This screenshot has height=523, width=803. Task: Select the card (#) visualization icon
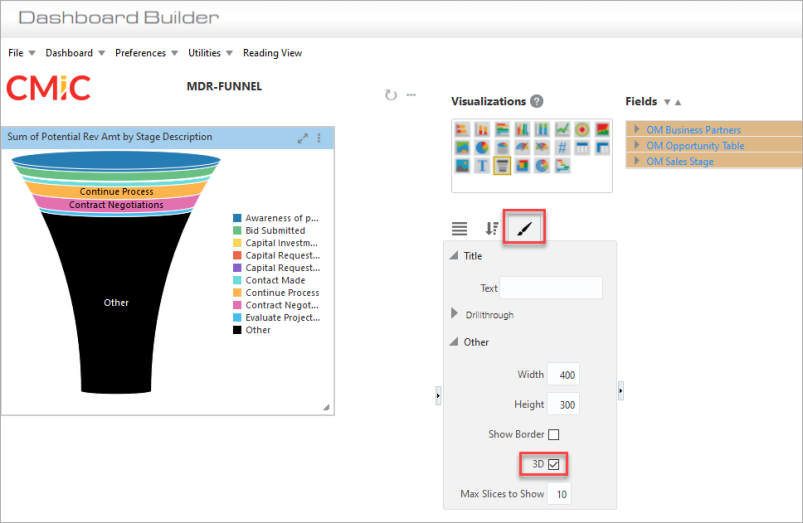563,148
